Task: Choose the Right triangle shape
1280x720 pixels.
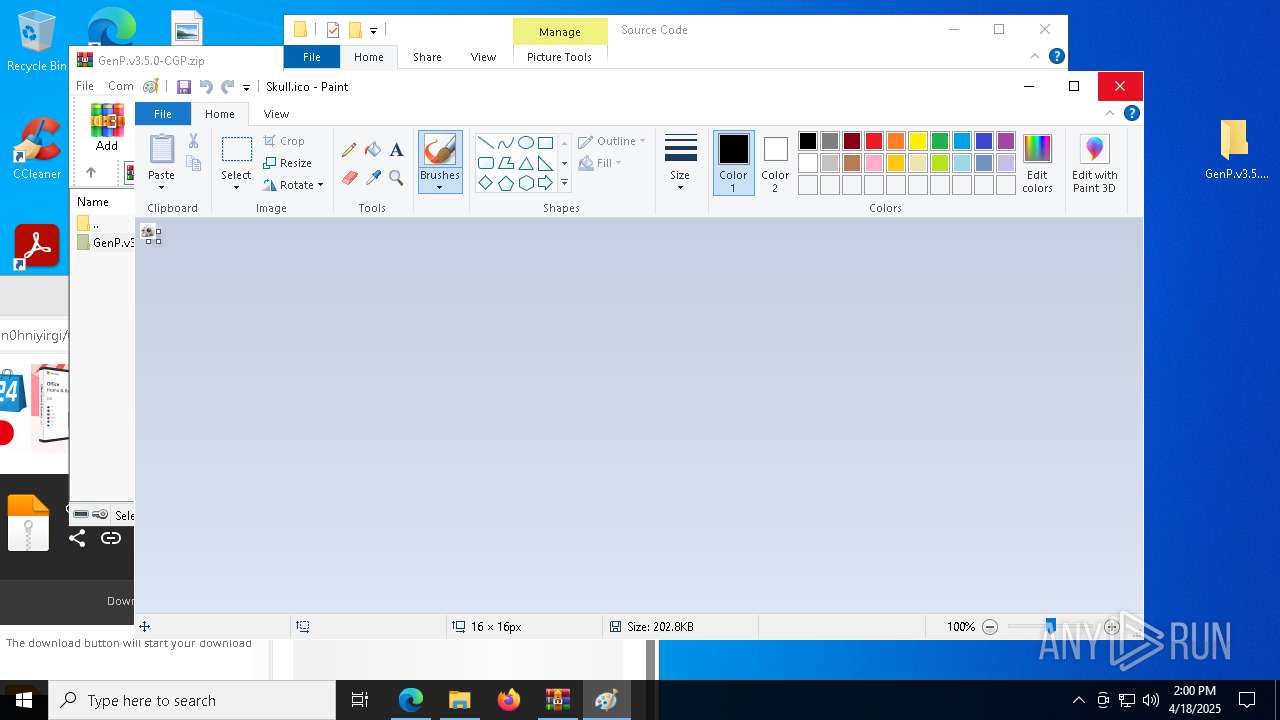Action: [545, 163]
